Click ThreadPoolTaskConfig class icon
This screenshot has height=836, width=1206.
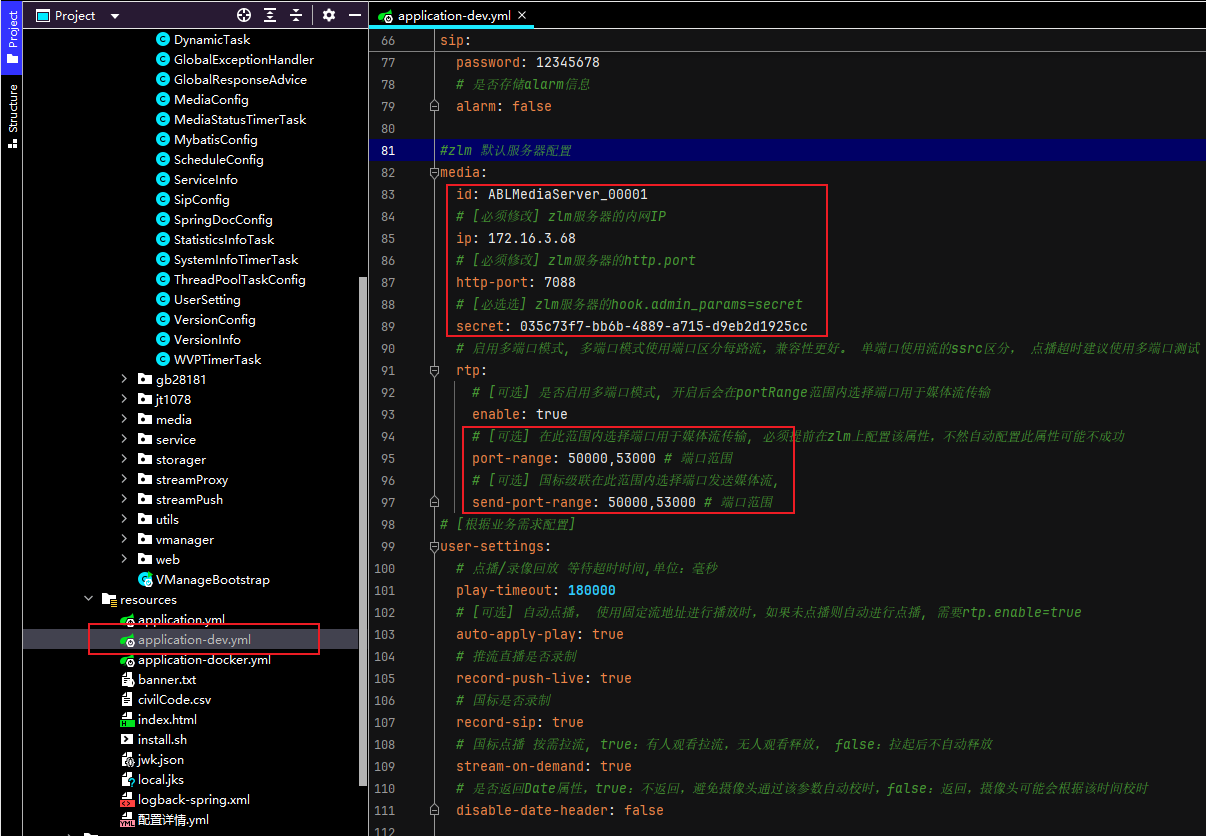click(x=163, y=279)
